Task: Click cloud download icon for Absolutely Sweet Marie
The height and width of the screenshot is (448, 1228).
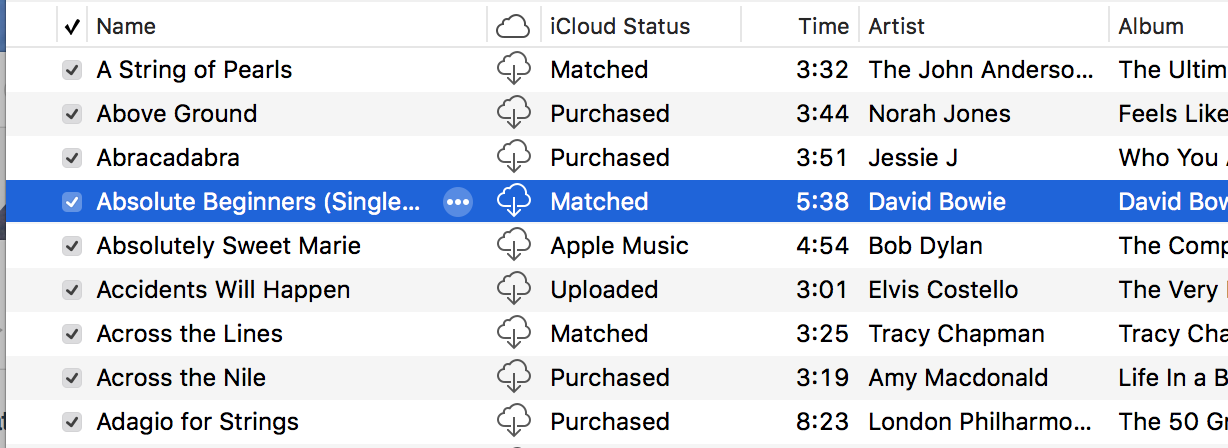Action: 513,246
